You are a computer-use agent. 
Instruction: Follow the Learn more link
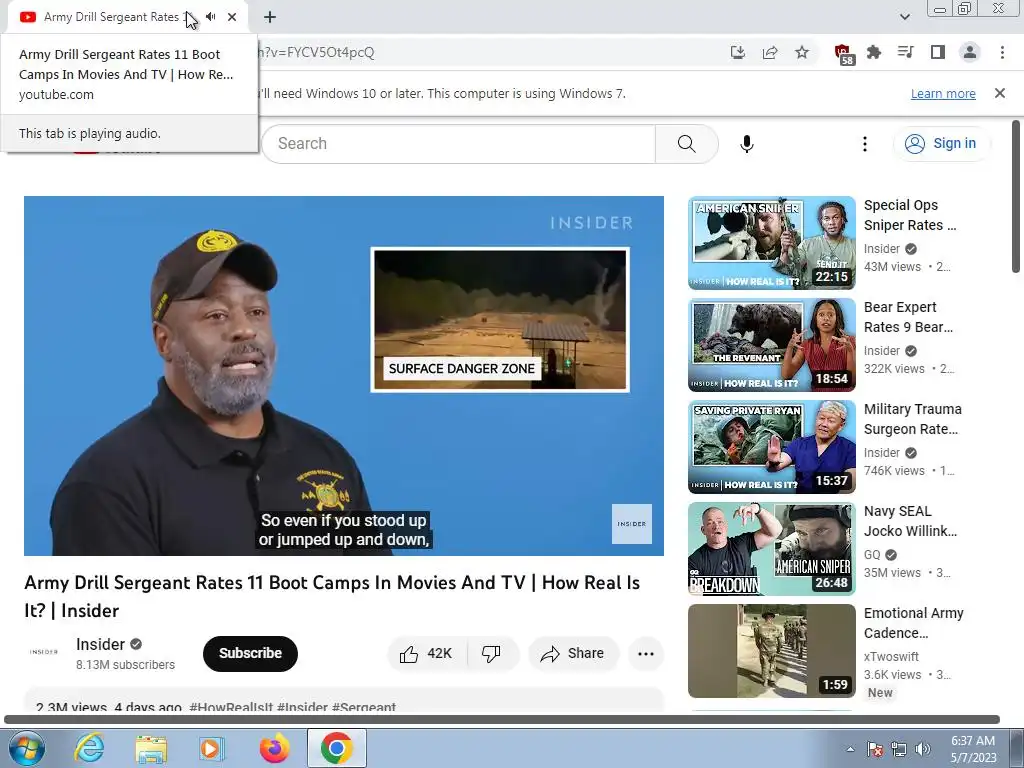tap(943, 93)
